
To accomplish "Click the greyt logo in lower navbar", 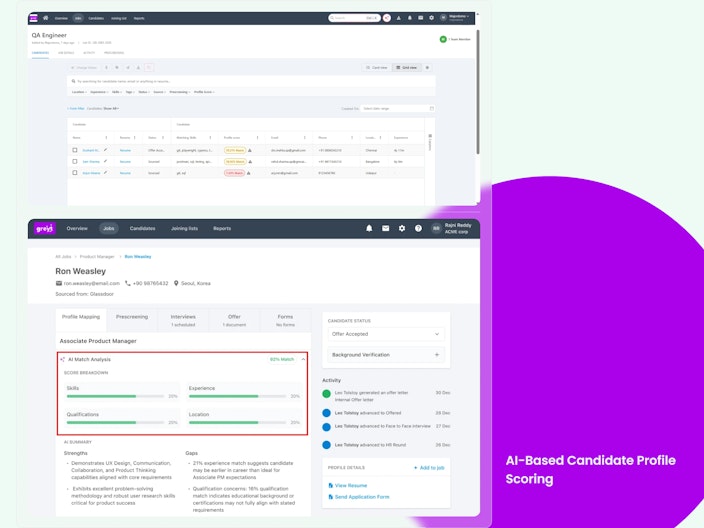I will click(44, 229).
